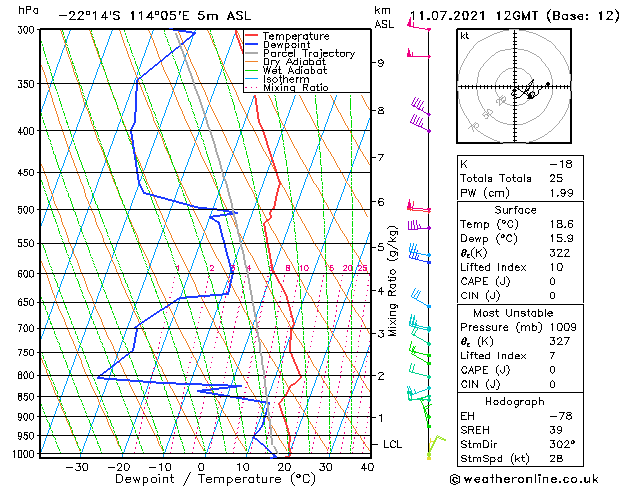Click the EH value -78
The width and height of the screenshot is (629, 486).
click(x=561, y=416)
